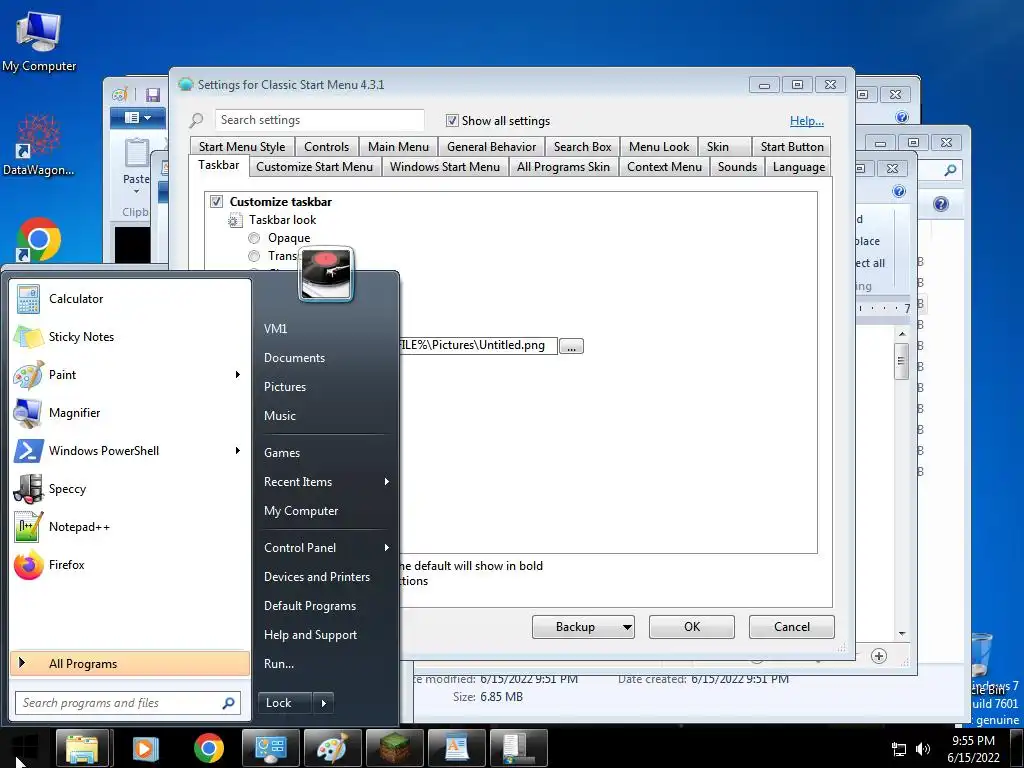Open Google Chrome from the taskbar
The width and height of the screenshot is (1024, 768).
pos(208,748)
